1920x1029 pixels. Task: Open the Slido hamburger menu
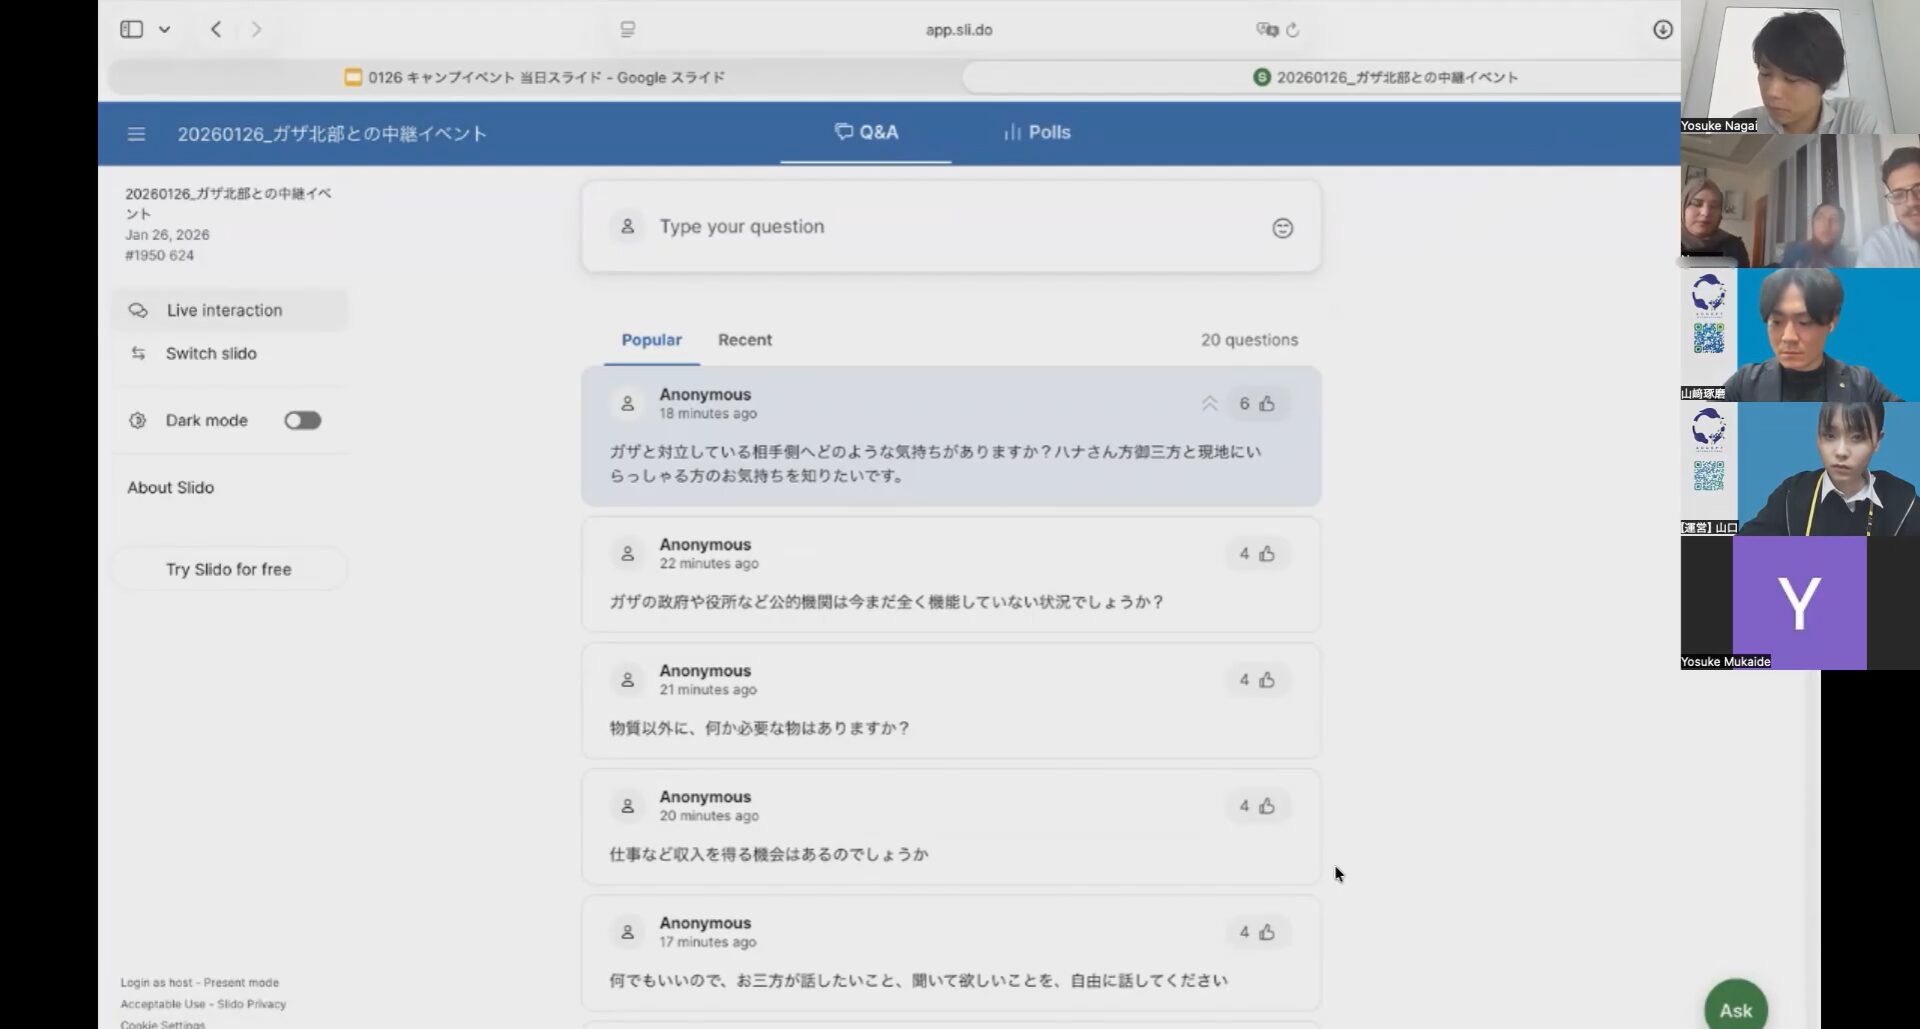click(x=136, y=134)
